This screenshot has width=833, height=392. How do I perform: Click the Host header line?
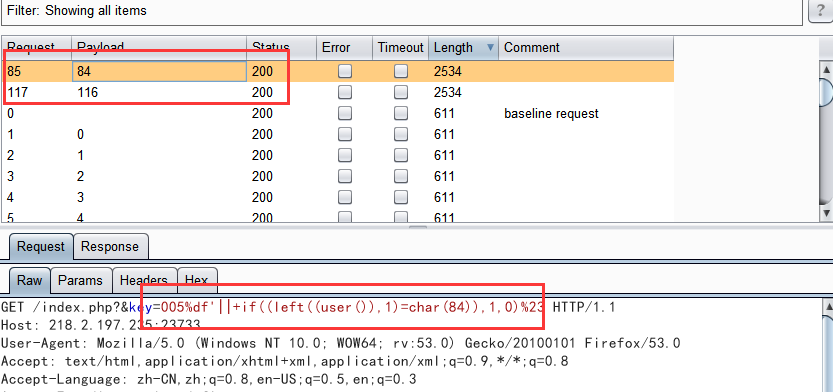(101, 325)
